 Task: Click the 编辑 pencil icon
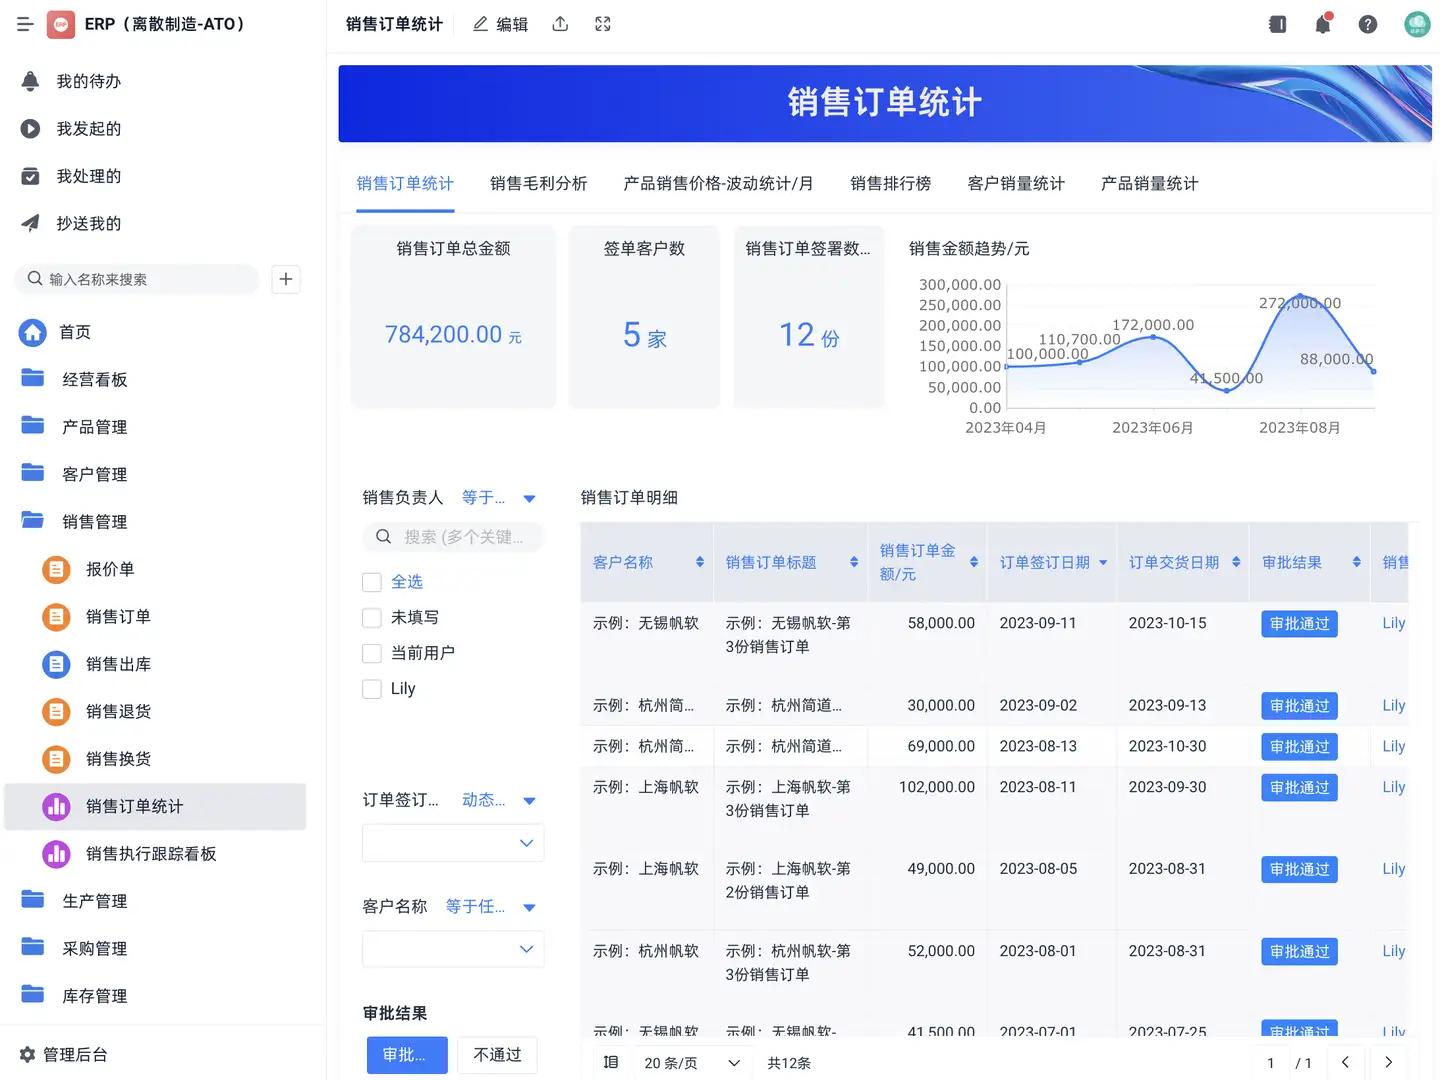coord(481,23)
